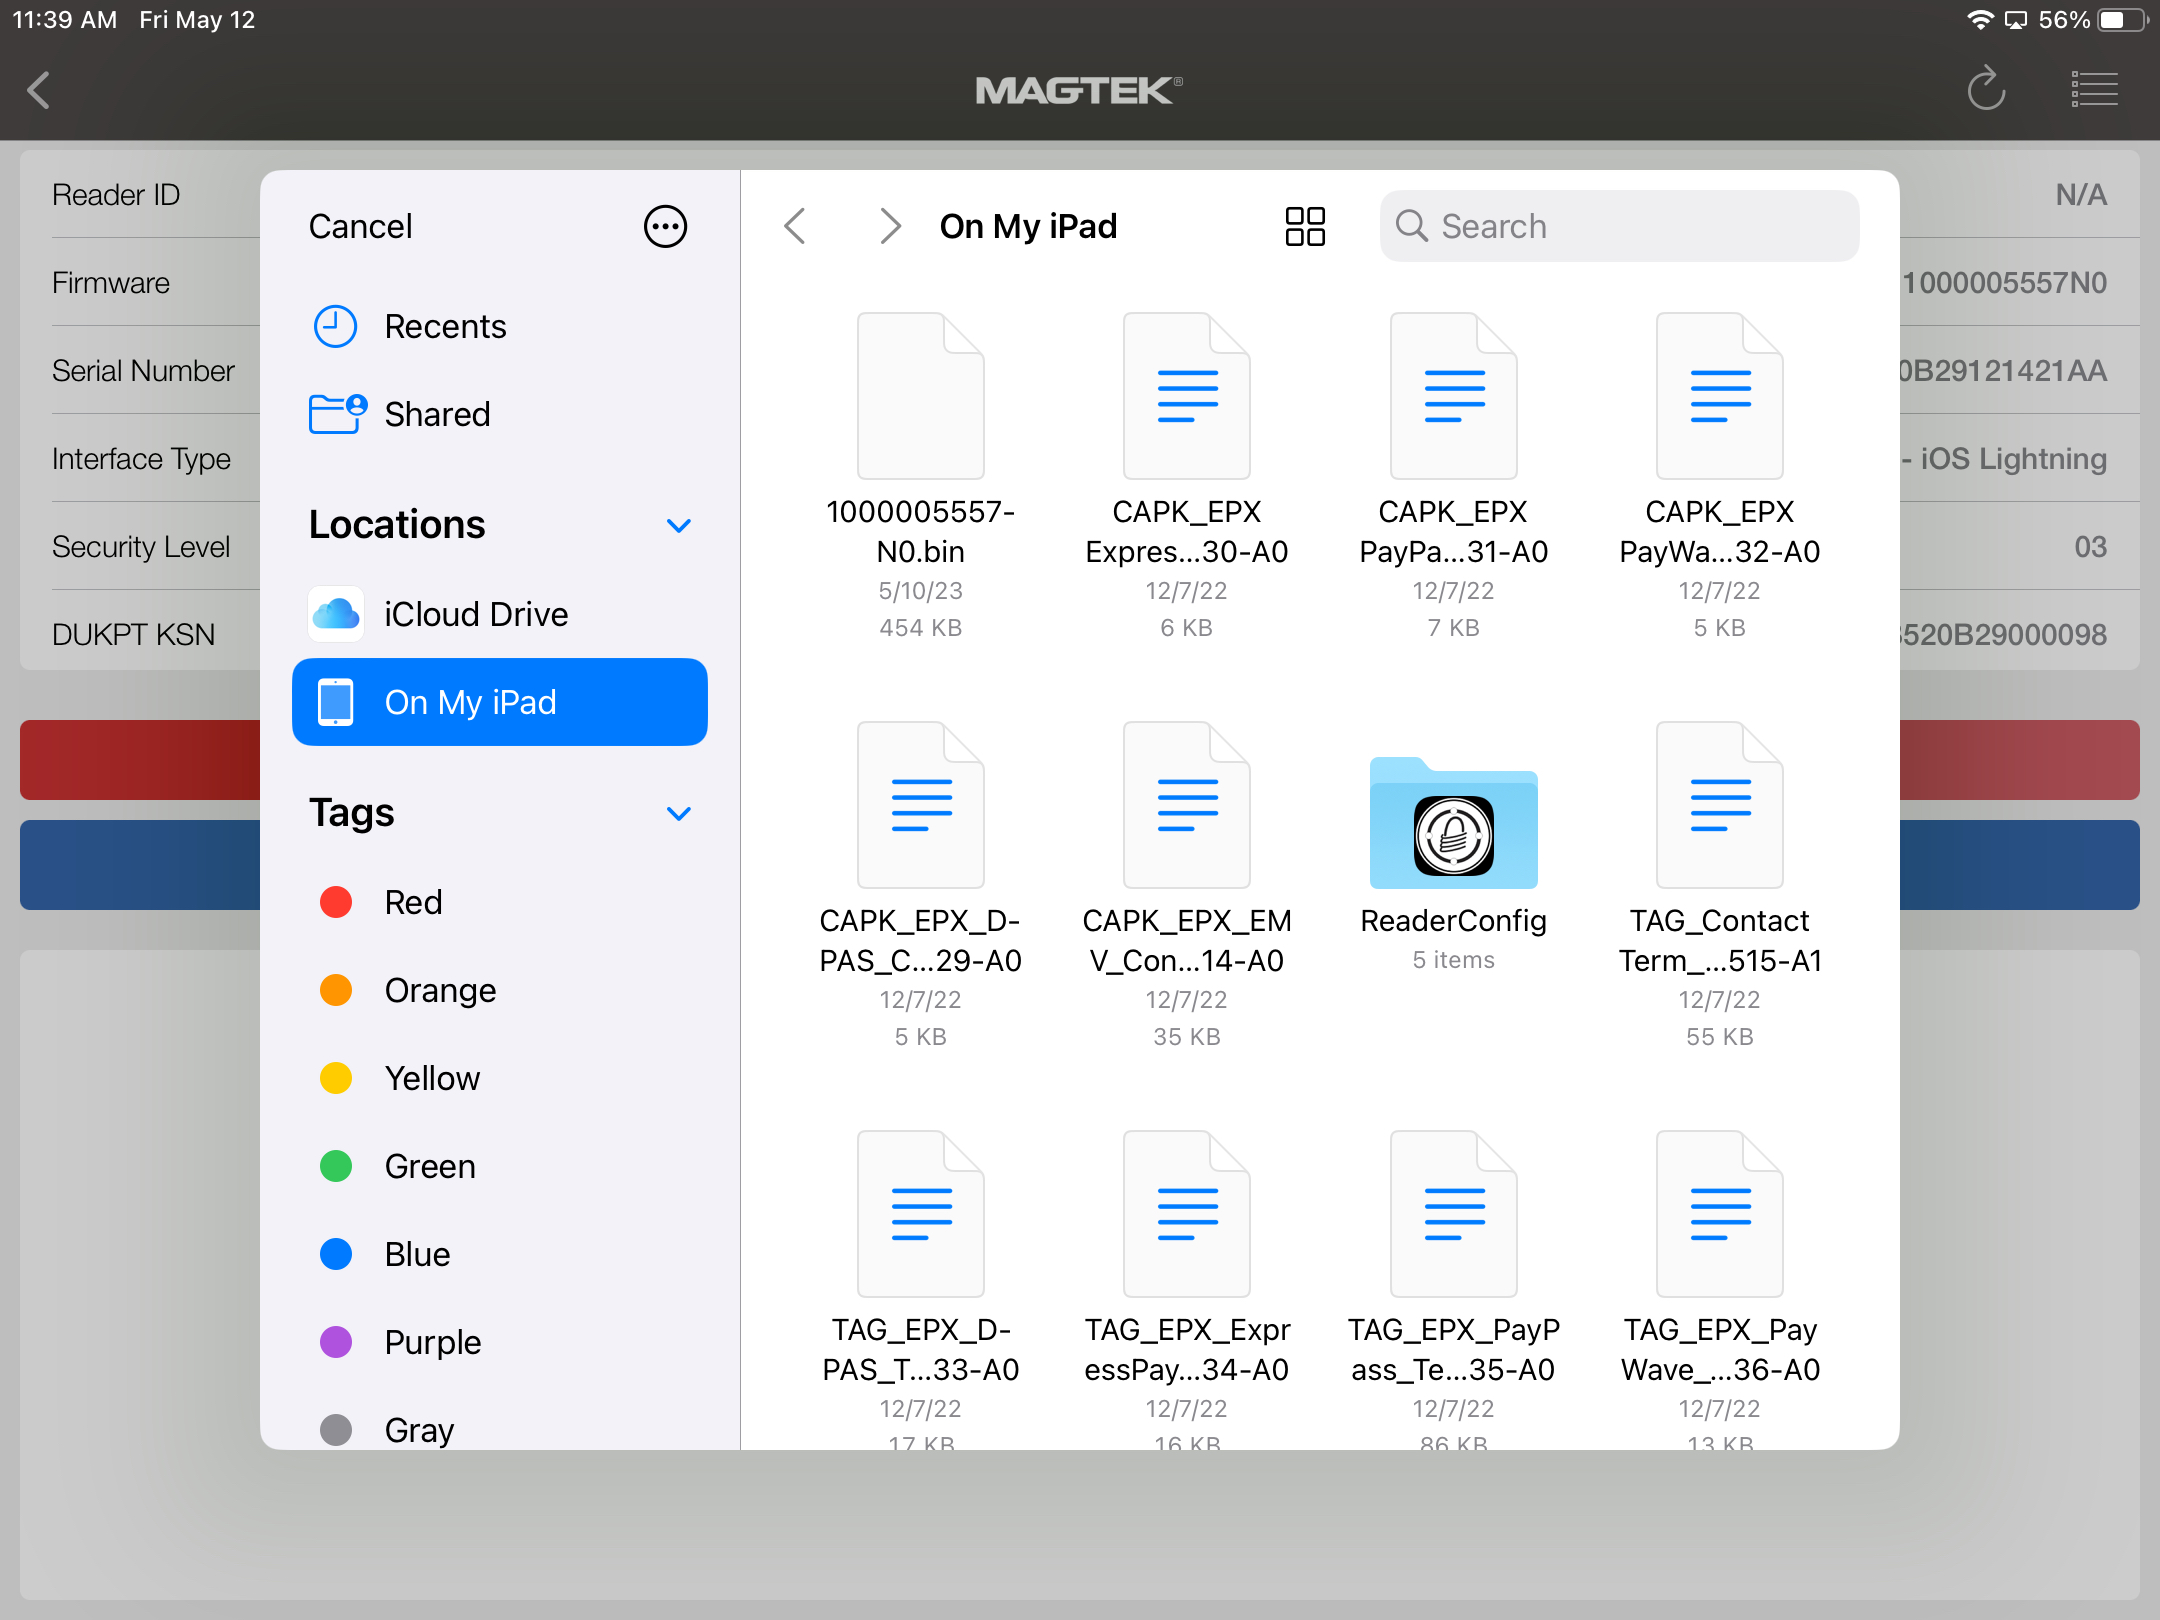
Task: Switch view using the grid icon
Action: (1305, 227)
